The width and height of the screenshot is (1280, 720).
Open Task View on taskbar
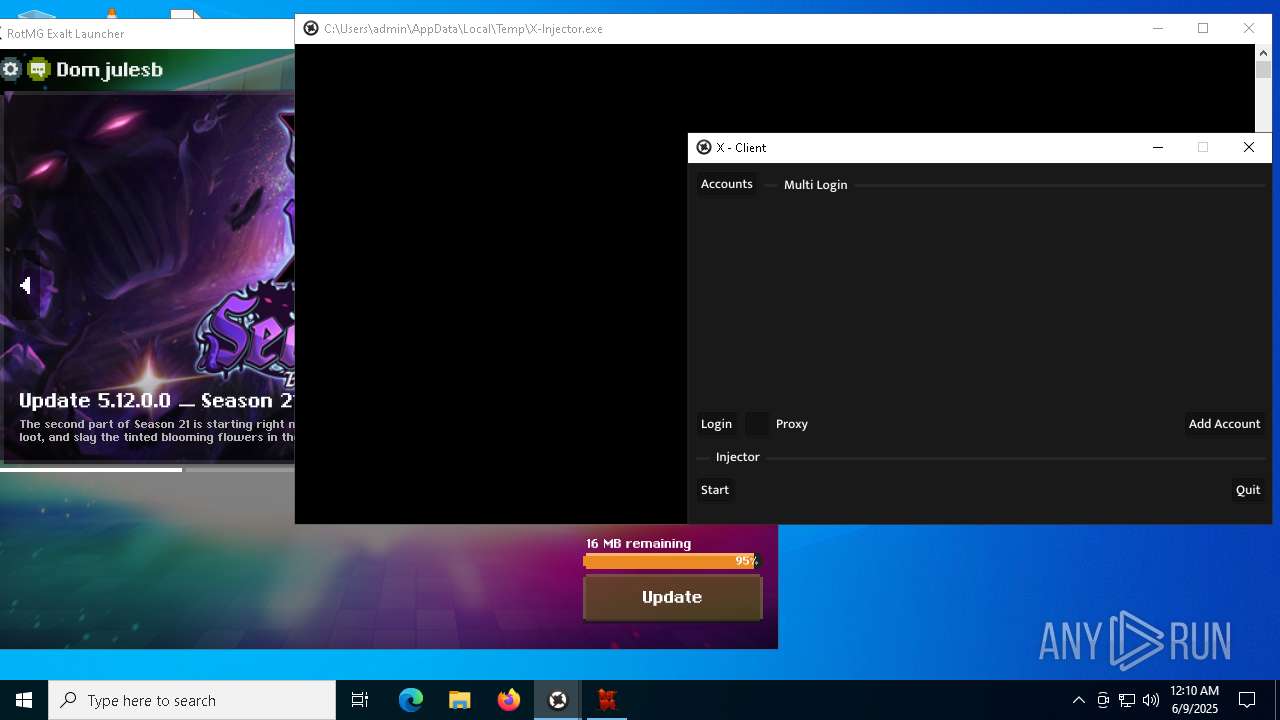[360, 700]
